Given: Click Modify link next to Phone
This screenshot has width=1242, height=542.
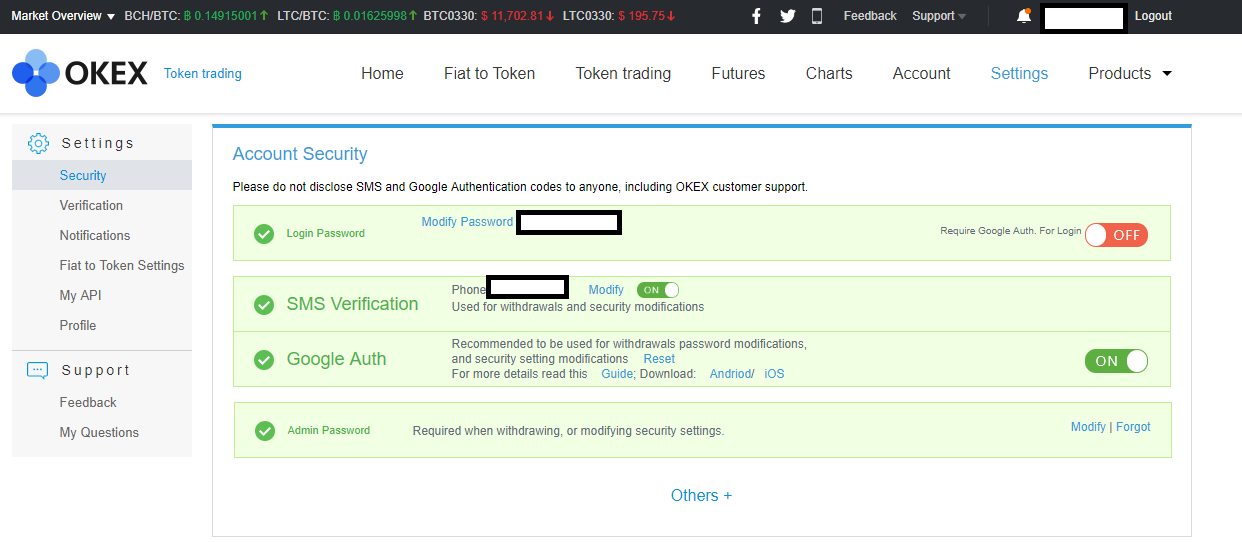Looking at the screenshot, I should (606, 290).
